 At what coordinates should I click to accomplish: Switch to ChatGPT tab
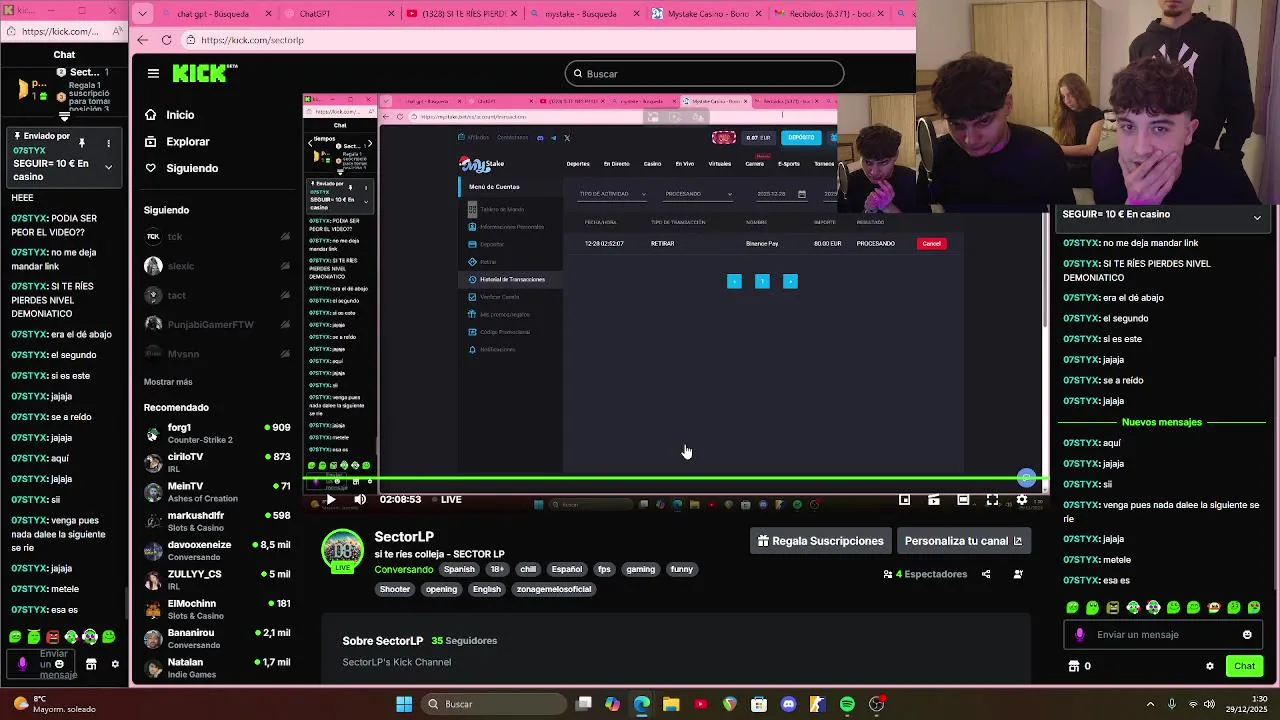(340, 14)
